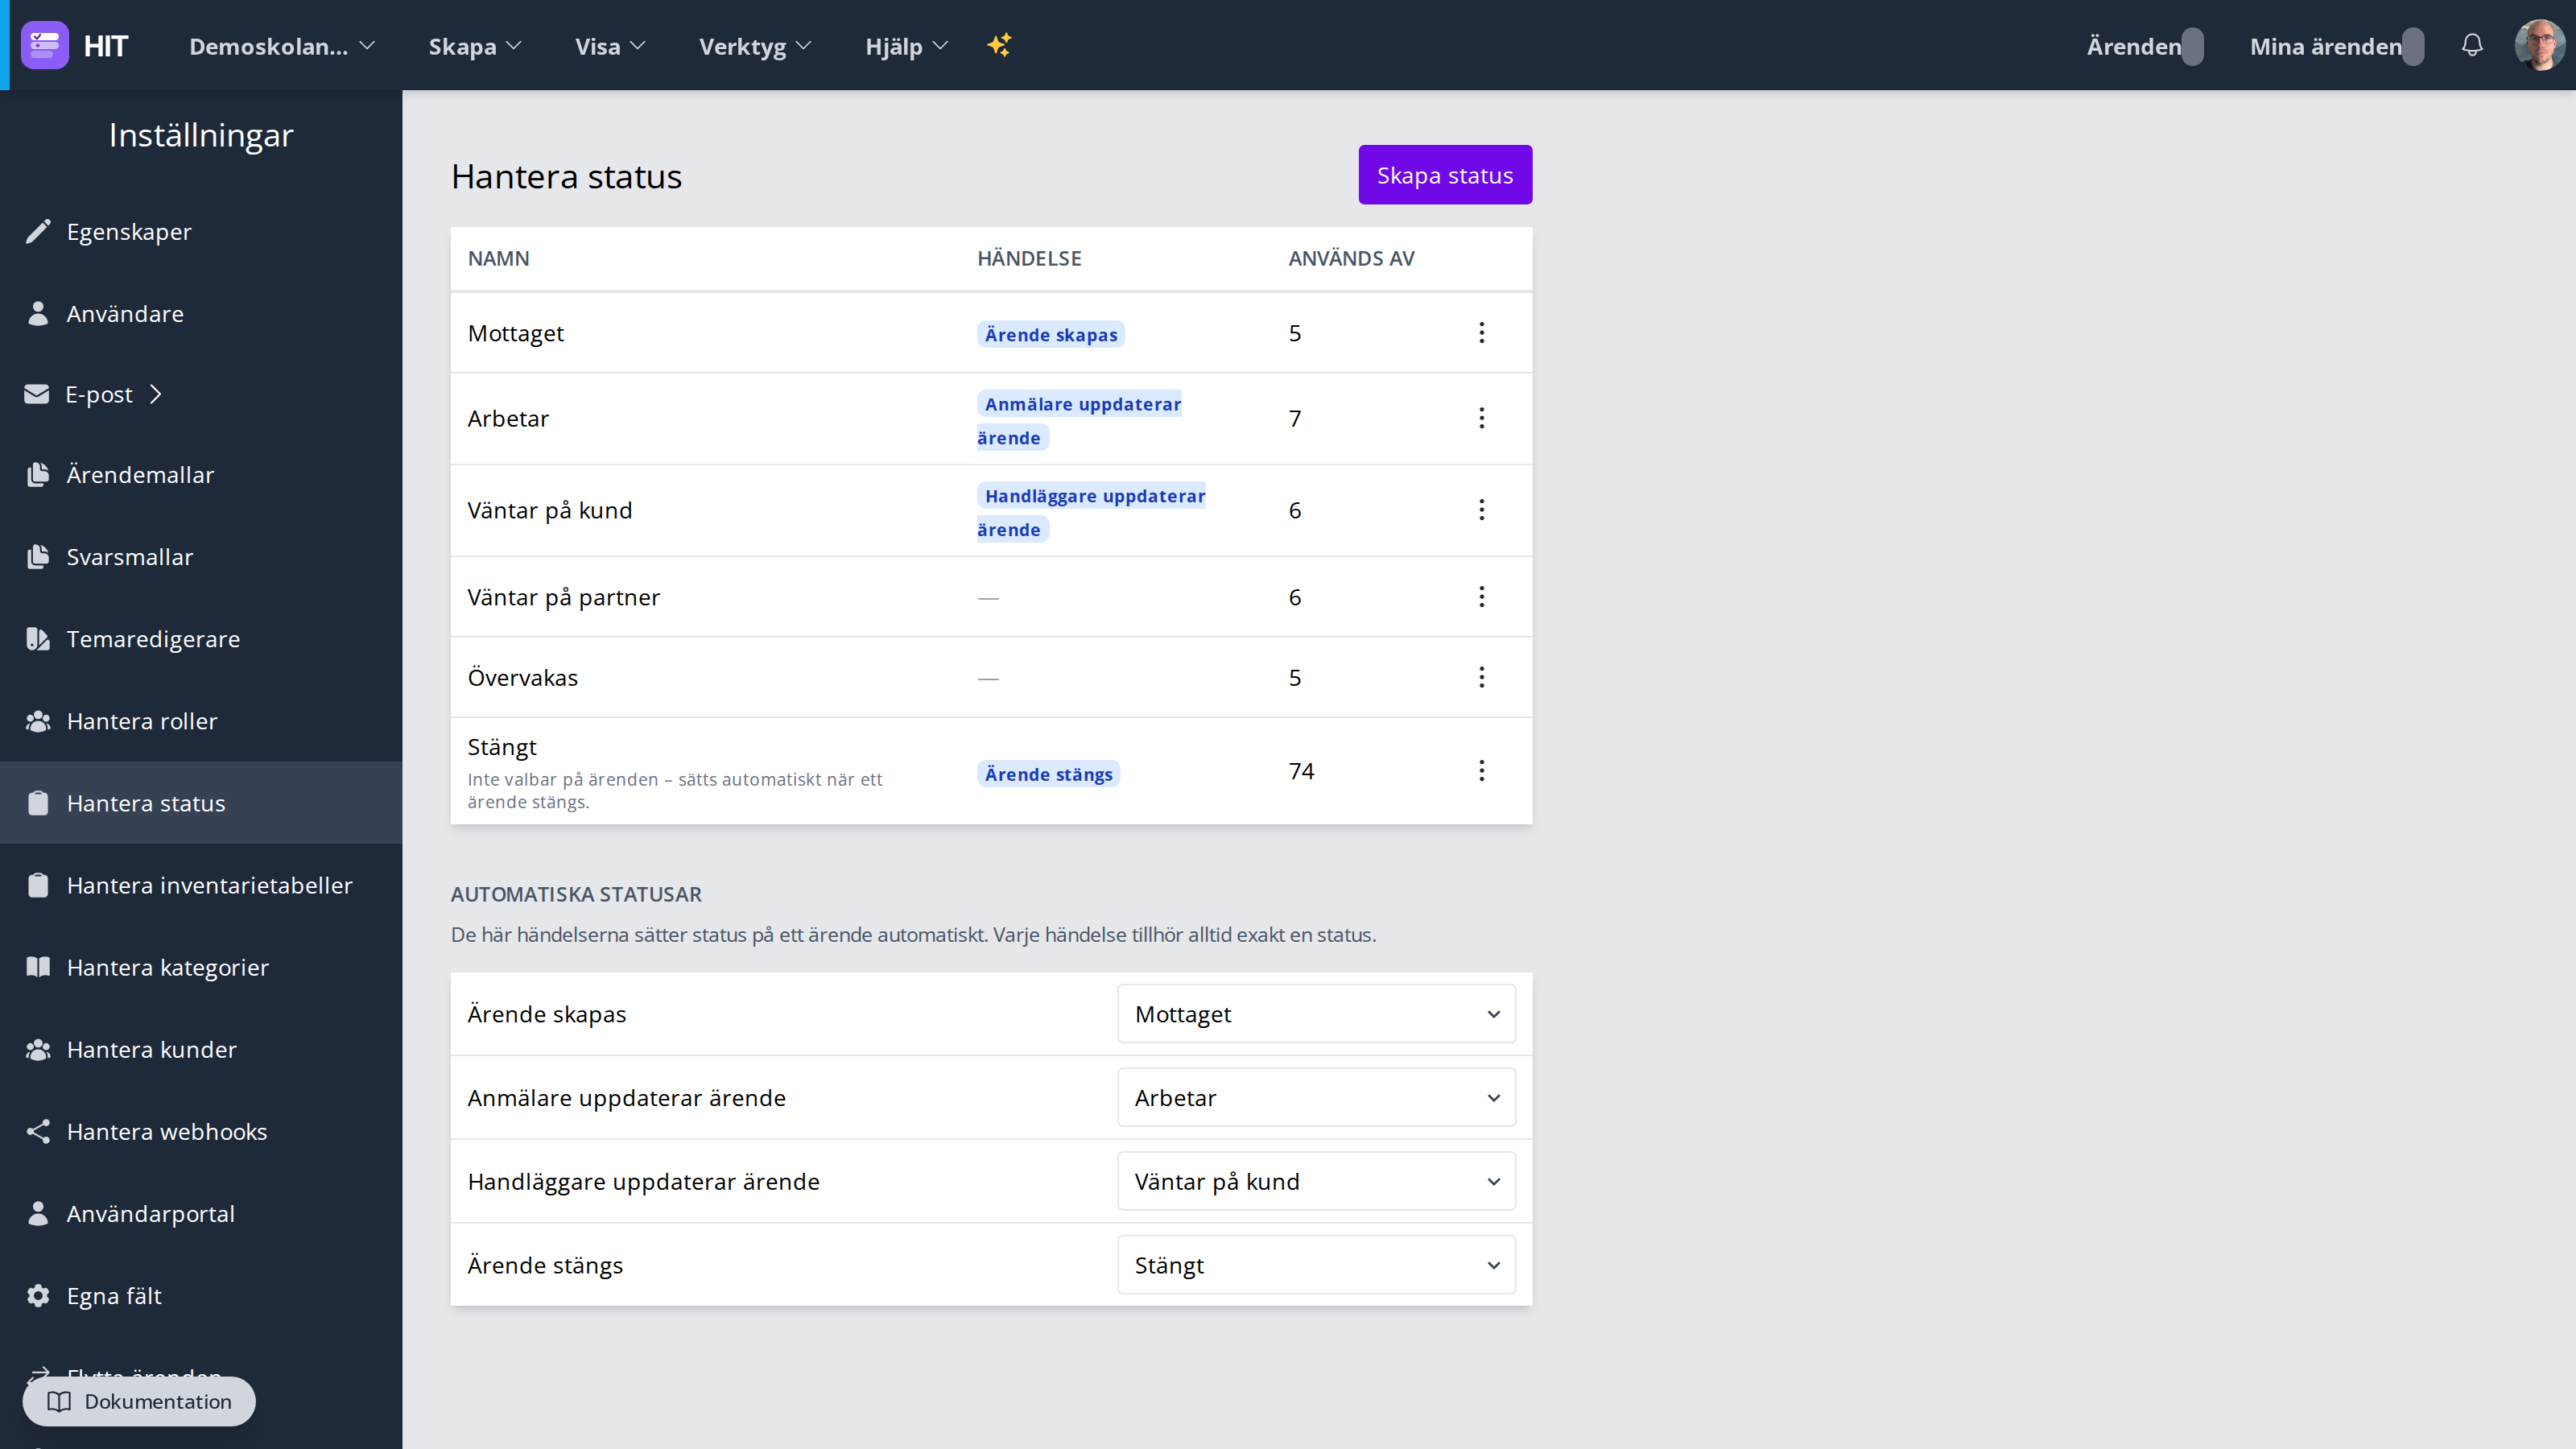Open the Dokumentation button
The height and width of the screenshot is (1449, 2576).
[x=139, y=1401]
